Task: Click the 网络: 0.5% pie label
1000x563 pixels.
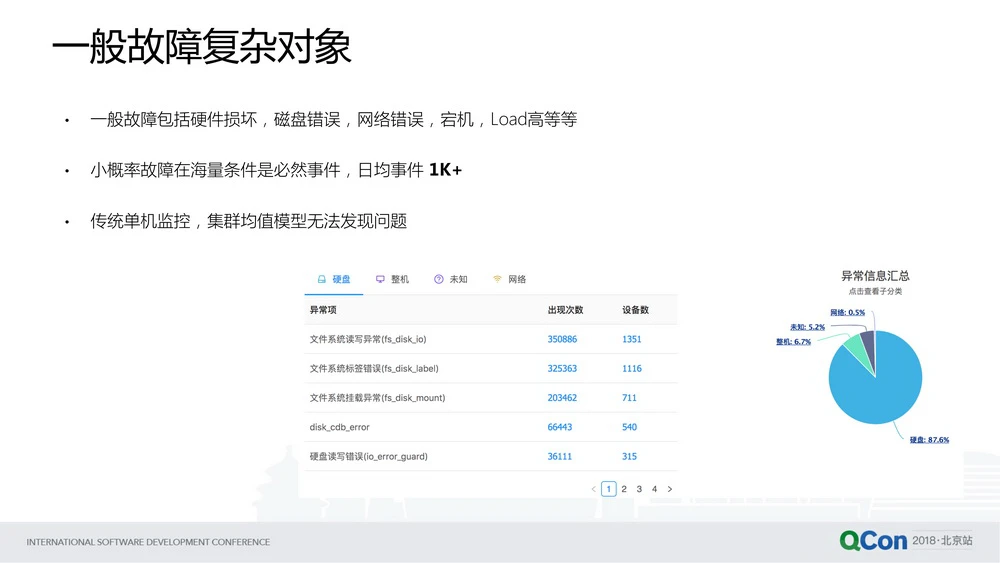Action: tap(848, 312)
